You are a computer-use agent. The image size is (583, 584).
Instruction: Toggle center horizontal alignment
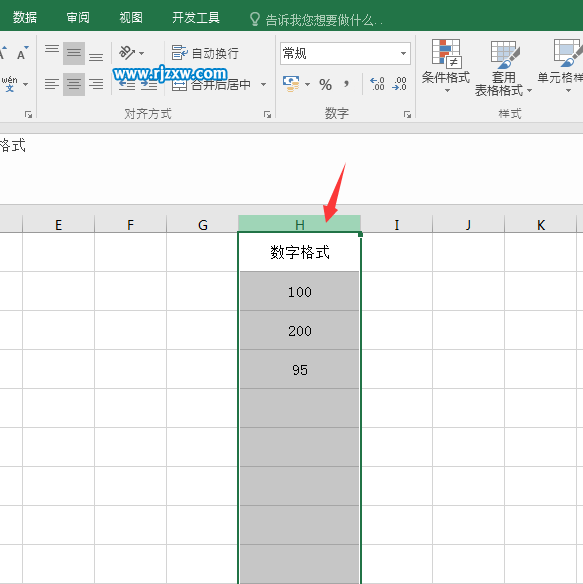tap(74, 84)
